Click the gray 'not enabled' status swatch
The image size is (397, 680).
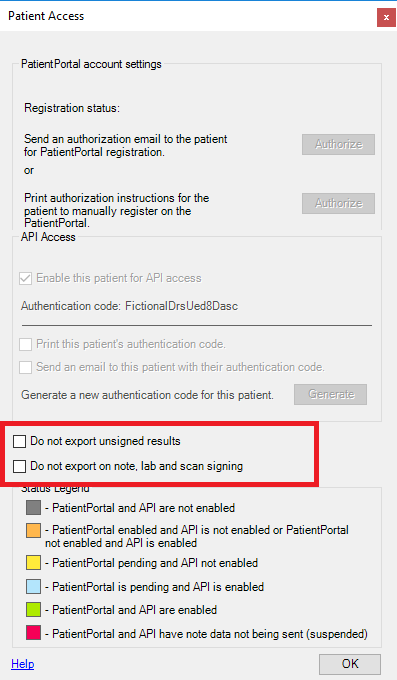(33, 507)
